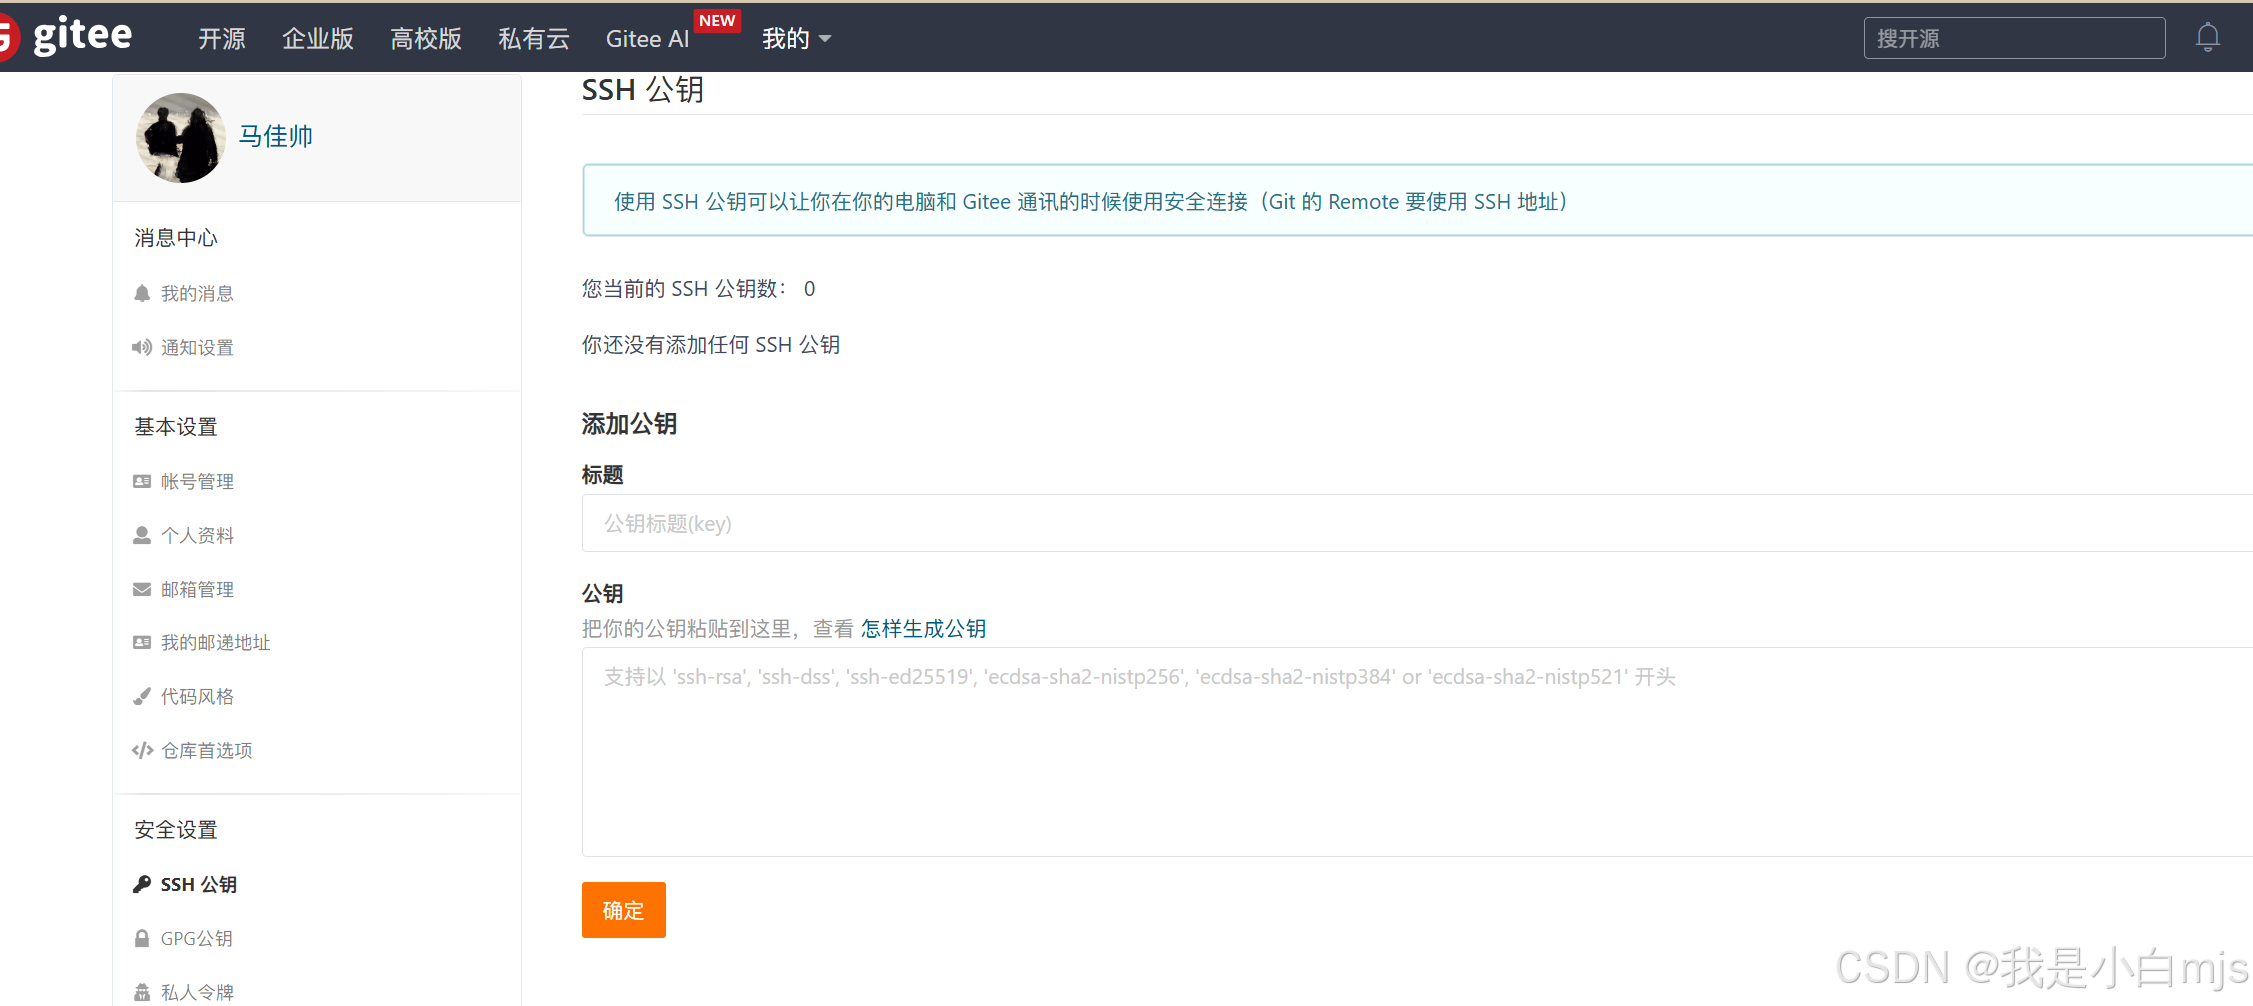Viewport: 2253px width, 1006px height.
Task: Open the user avatar picture
Action: [x=181, y=138]
